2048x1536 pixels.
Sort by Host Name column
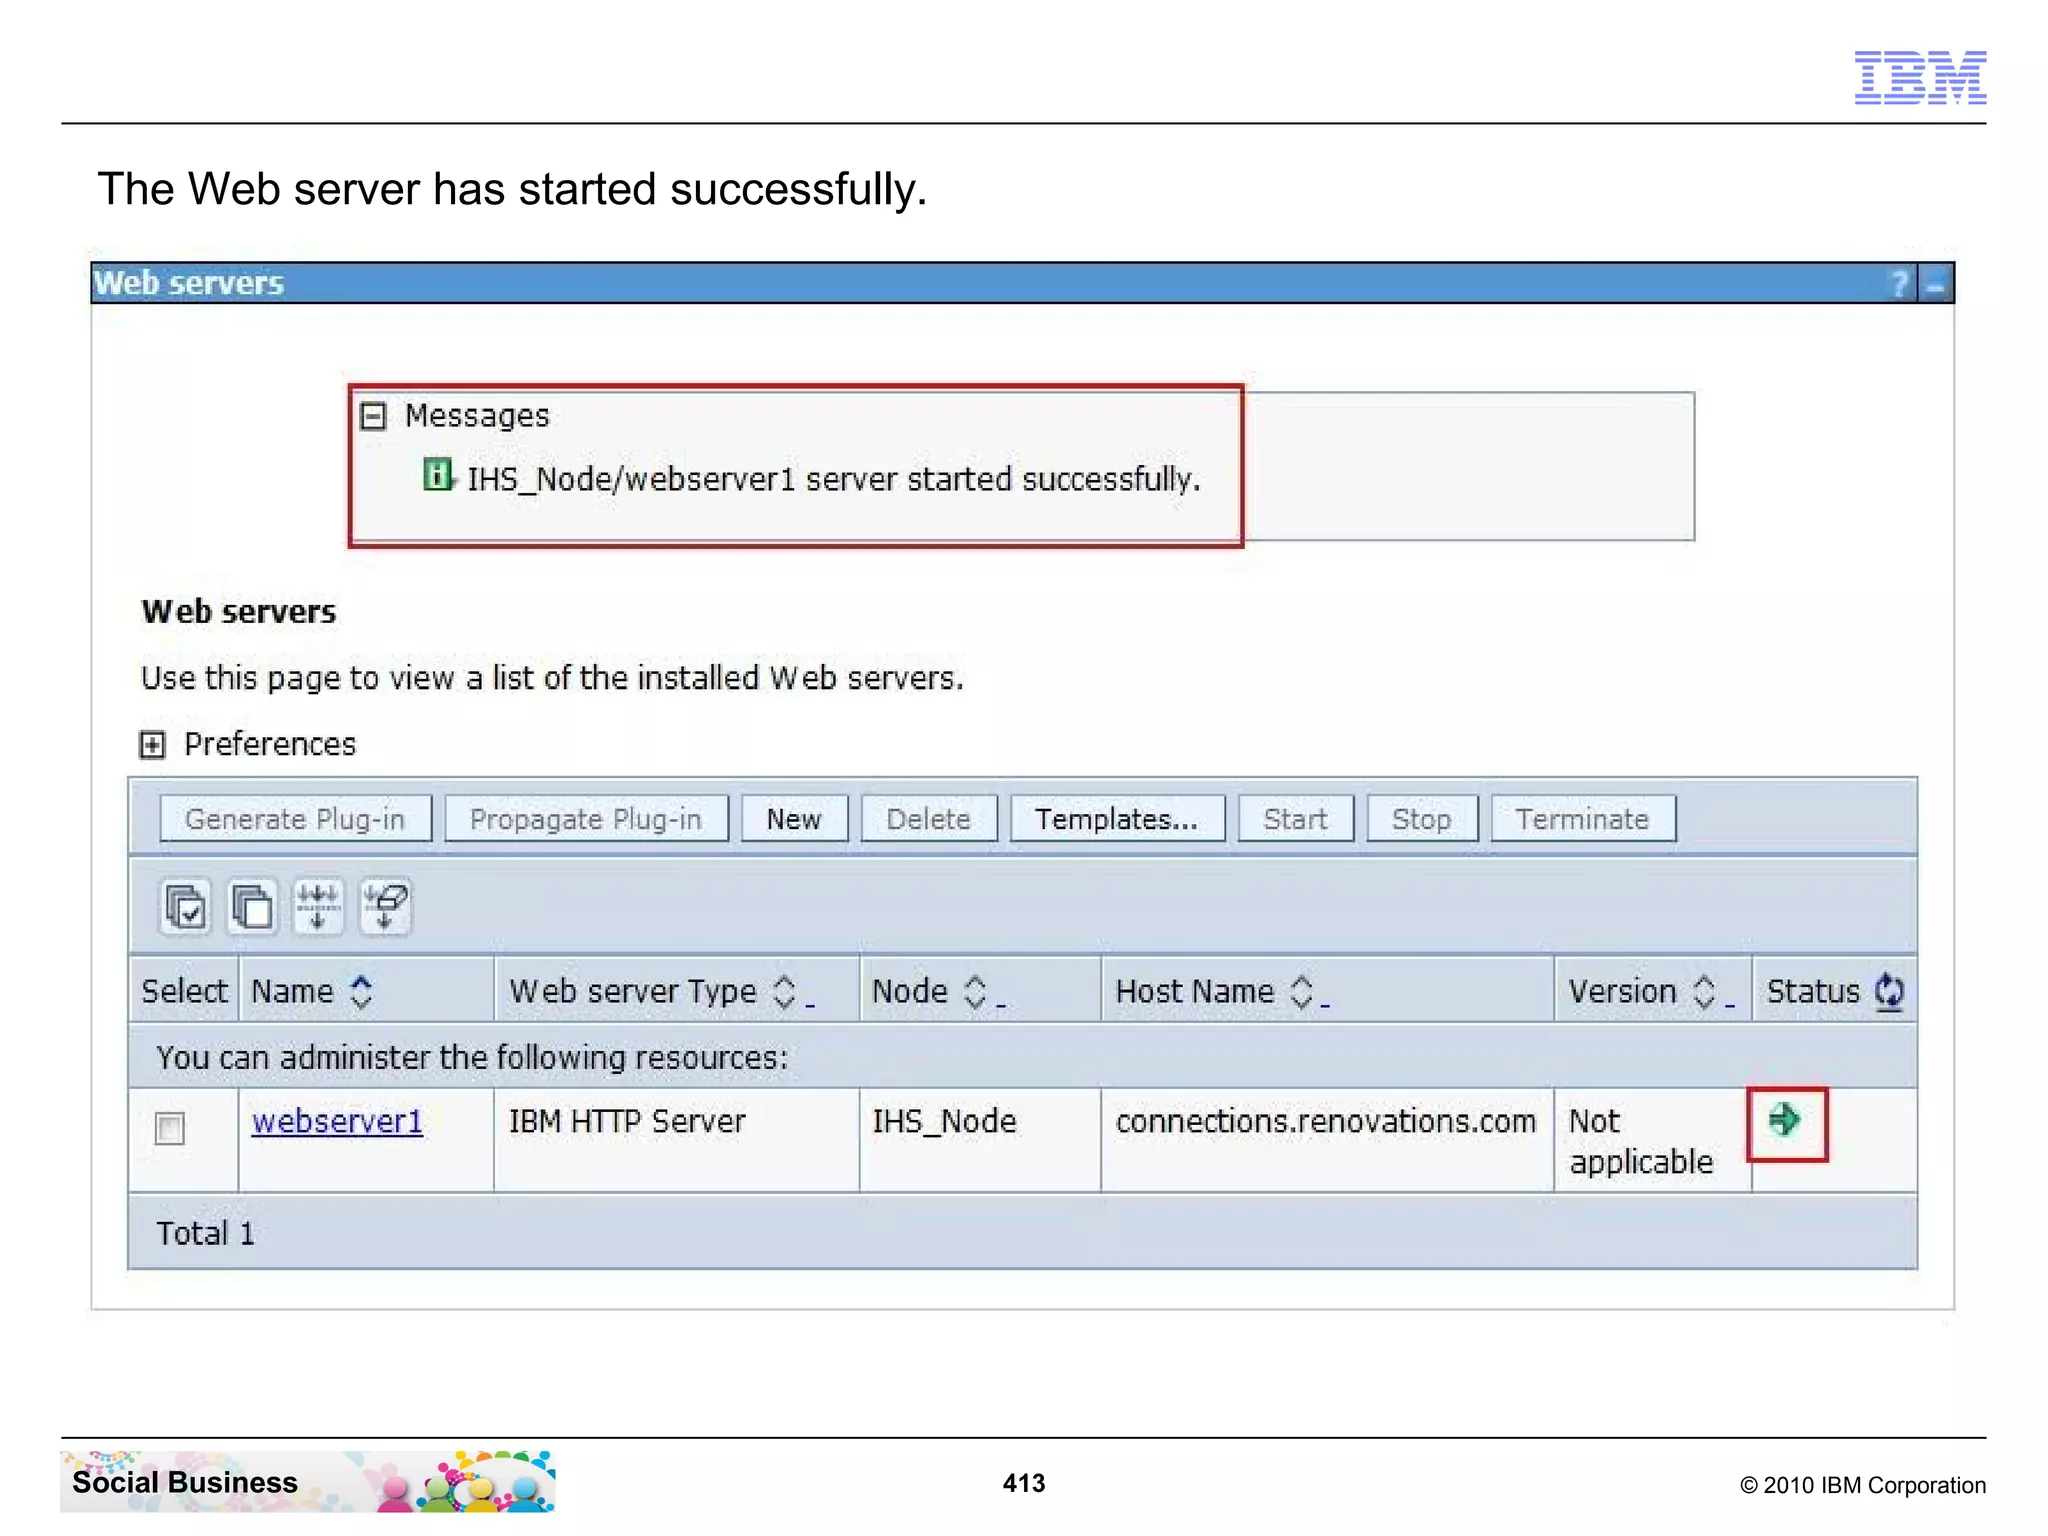tap(1301, 991)
